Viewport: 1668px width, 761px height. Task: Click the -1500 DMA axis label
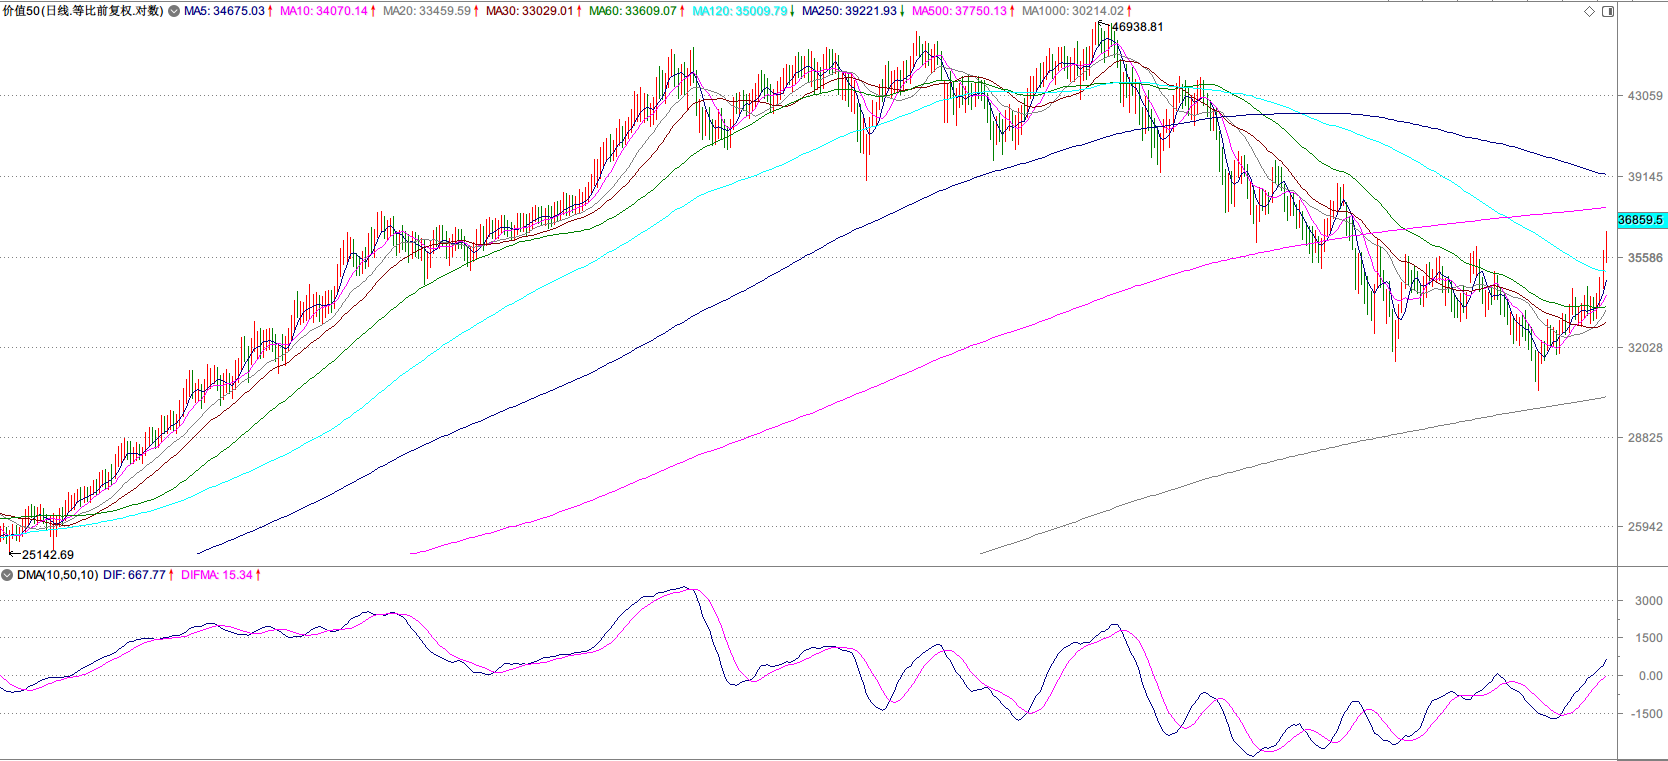click(1647, 714)
